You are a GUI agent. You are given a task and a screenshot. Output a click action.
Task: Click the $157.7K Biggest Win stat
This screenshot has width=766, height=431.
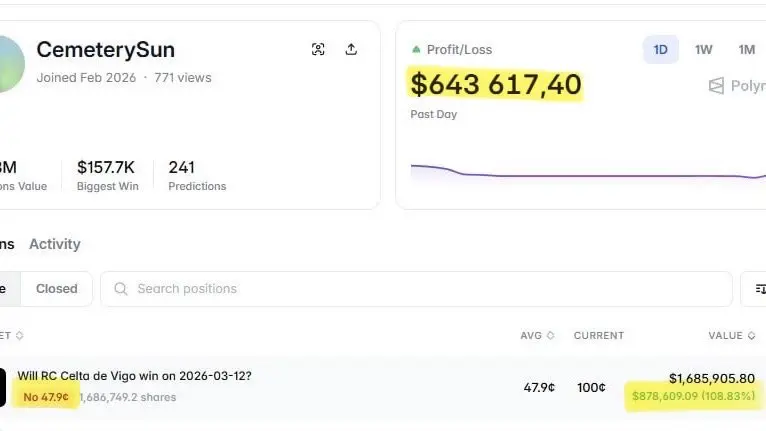pos(107,175)
